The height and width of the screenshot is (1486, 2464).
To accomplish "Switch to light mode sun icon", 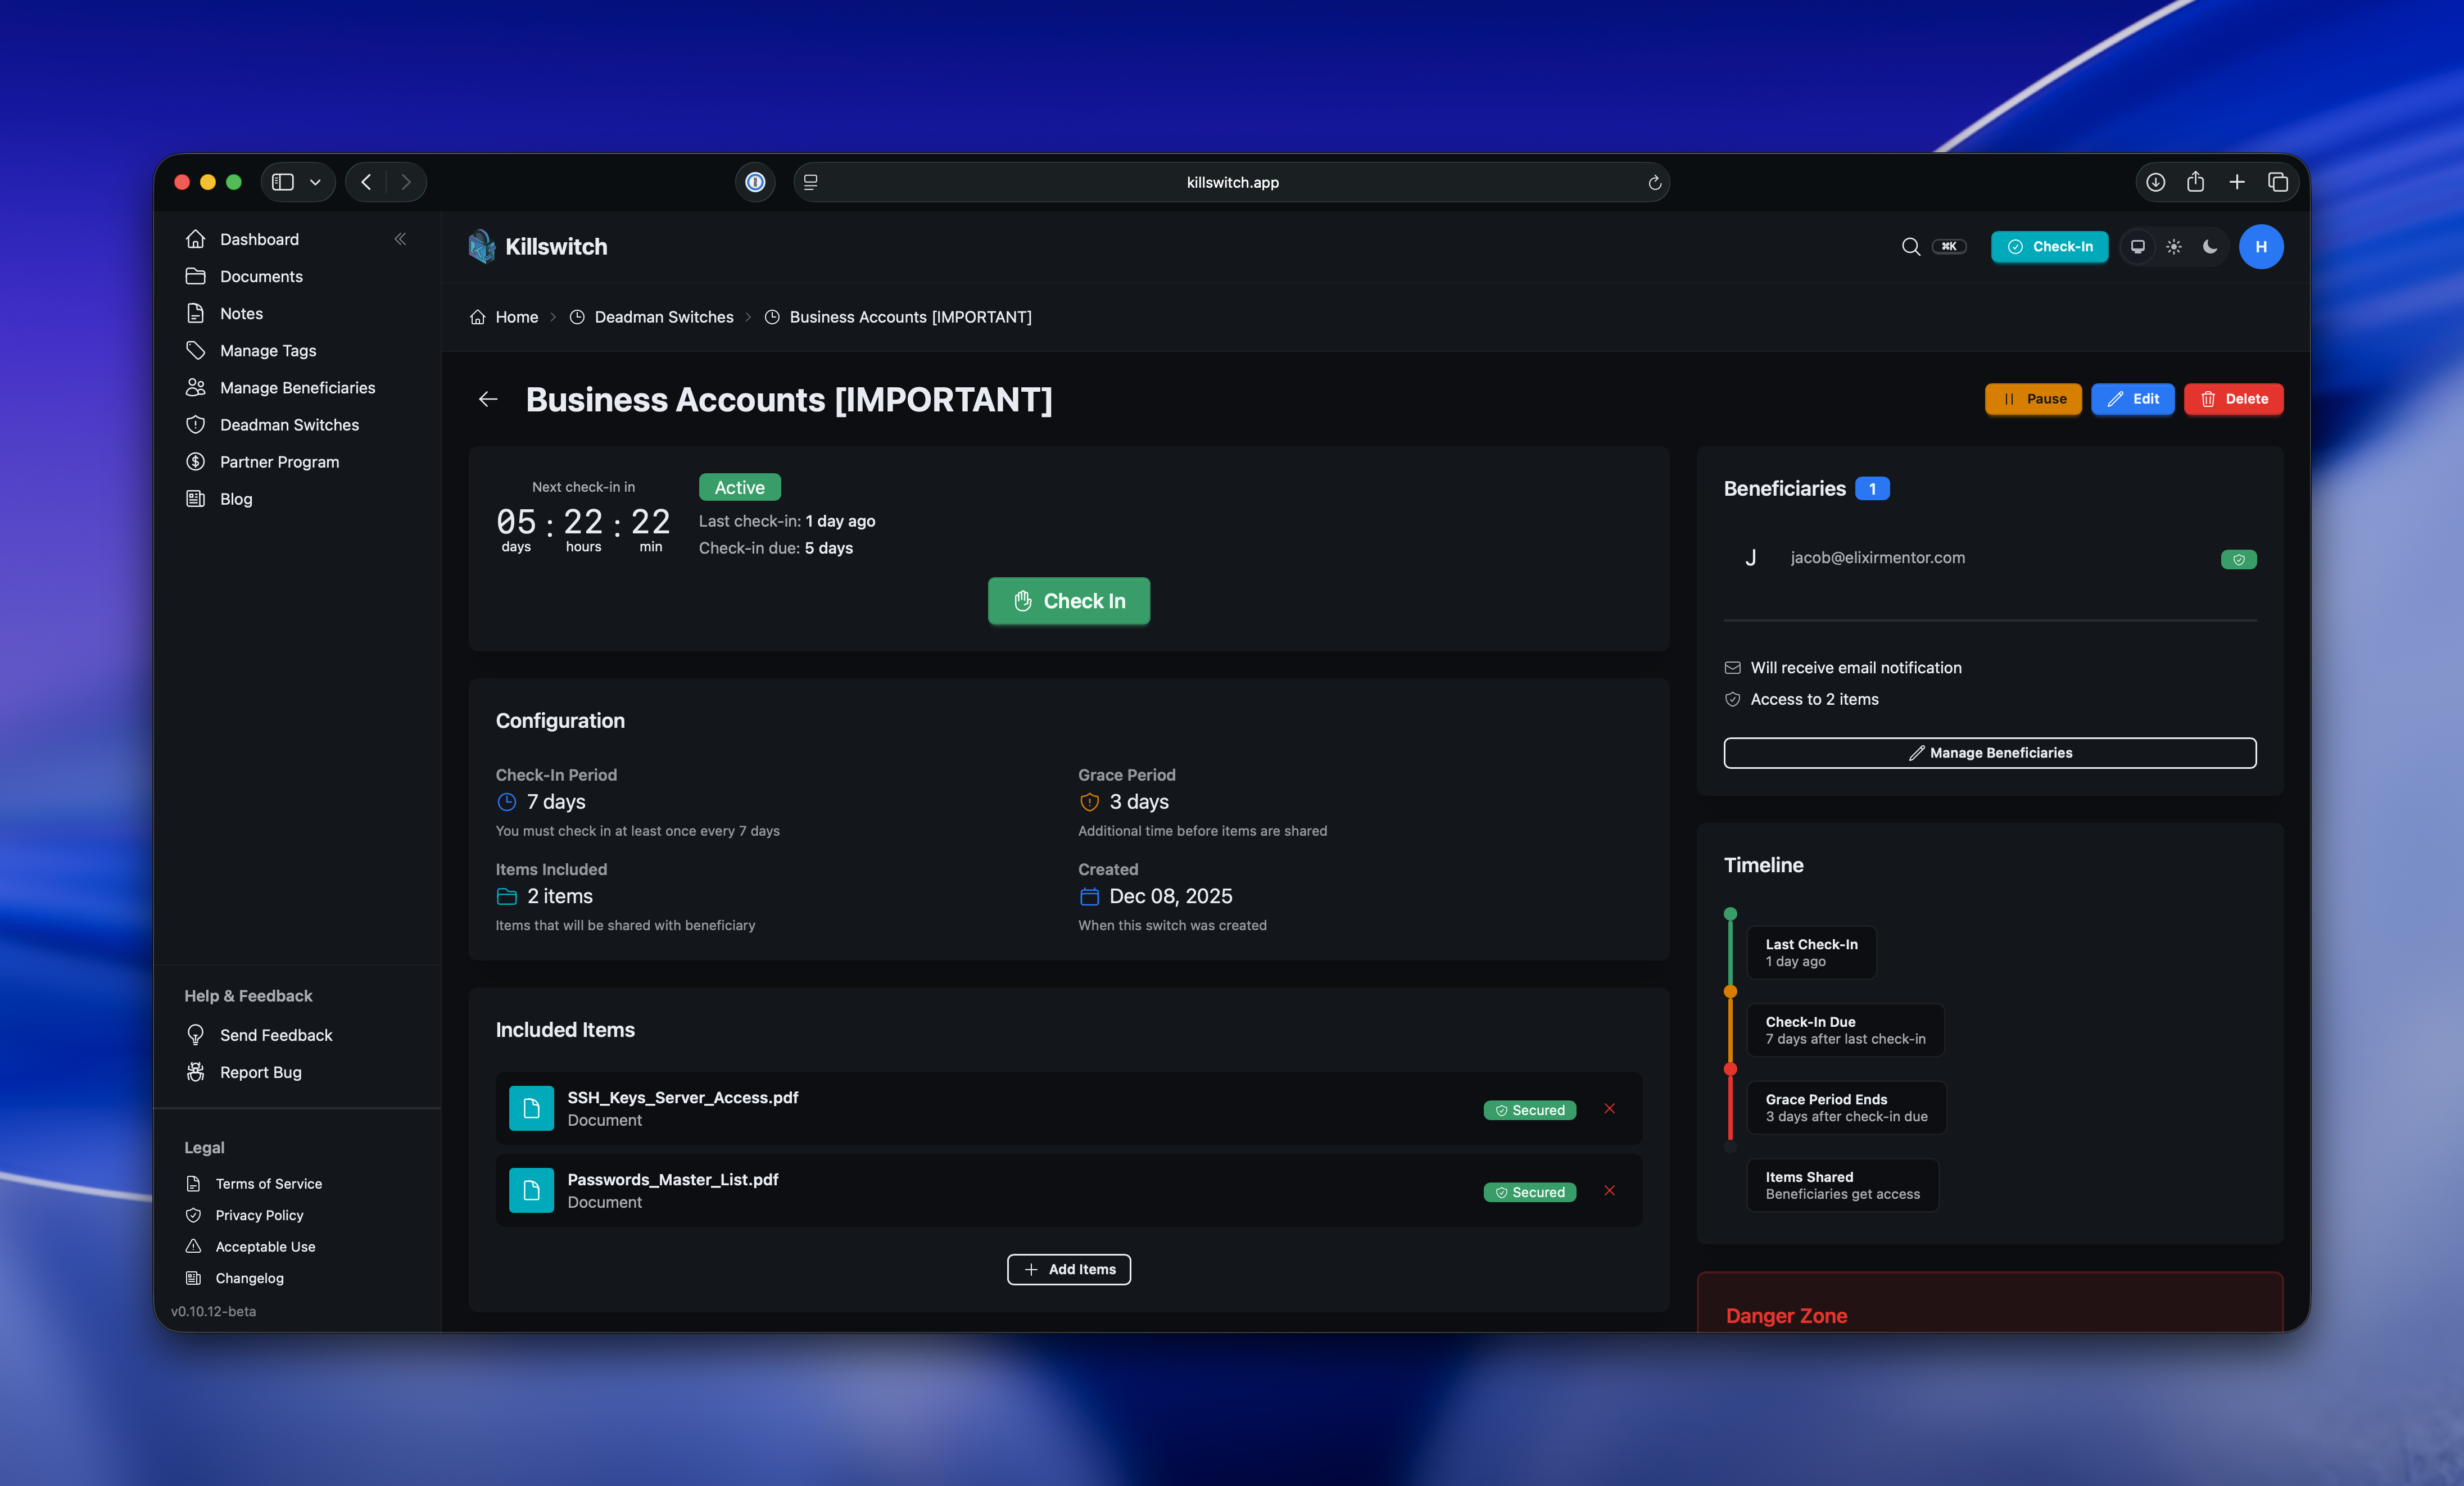I will pos(2174,247).
